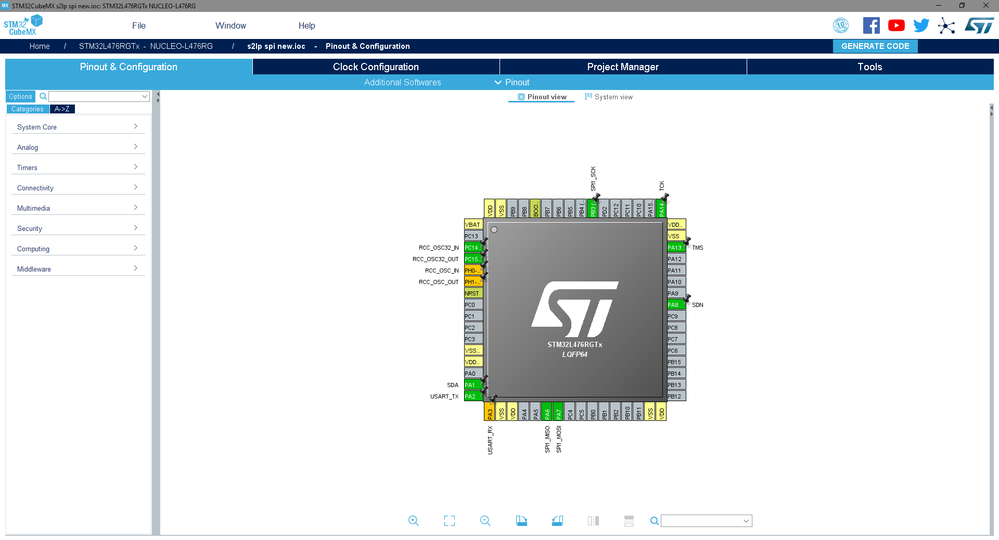Switch to Categories view
This screenshot has width=999, height=540.
pos(27,109)
